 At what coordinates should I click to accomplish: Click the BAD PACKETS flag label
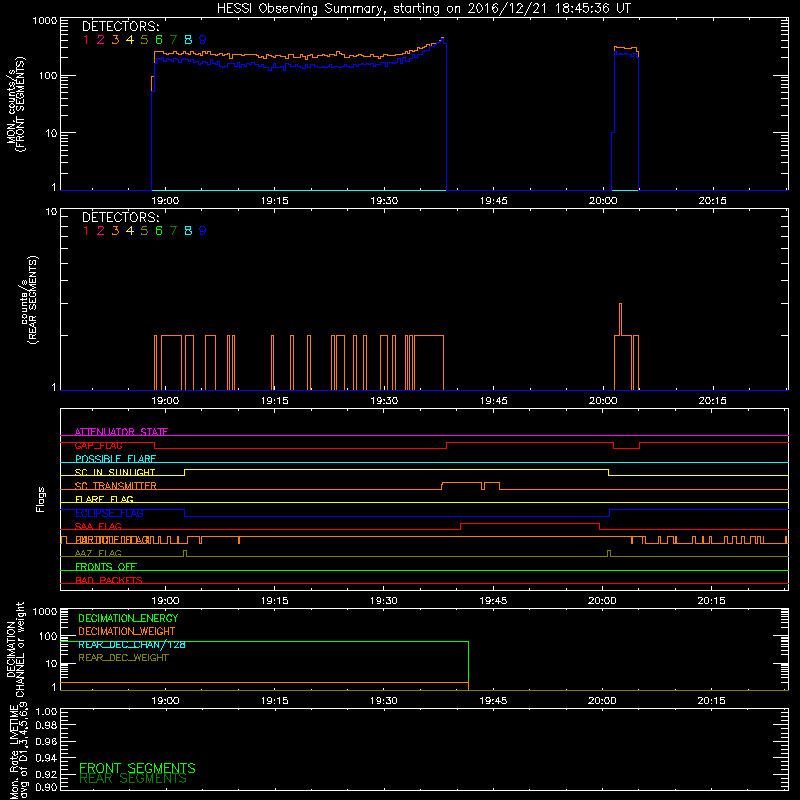coord(109,580)
